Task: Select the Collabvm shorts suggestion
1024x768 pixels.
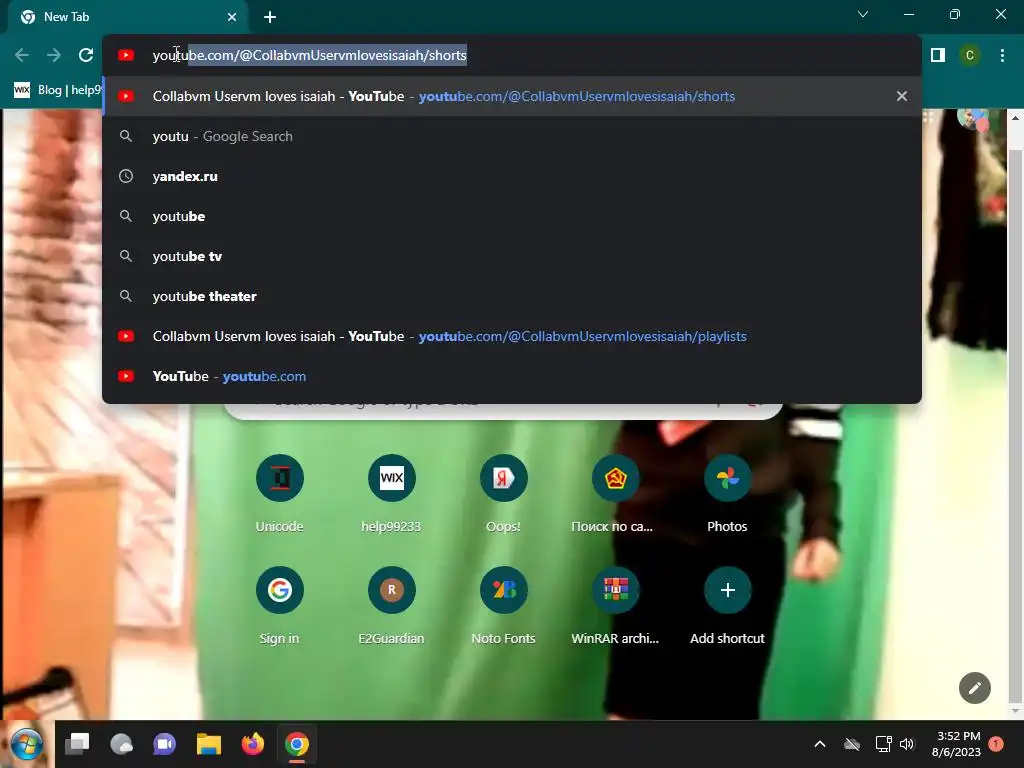Action: (x=511, y=96)
